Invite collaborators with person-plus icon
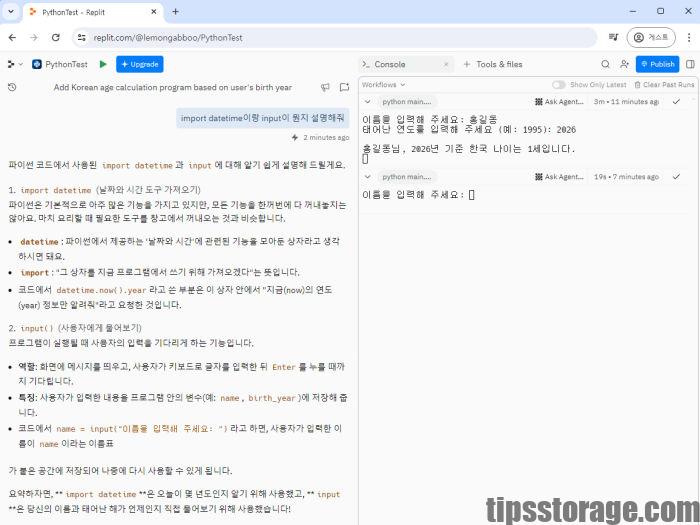 point(625,64)
